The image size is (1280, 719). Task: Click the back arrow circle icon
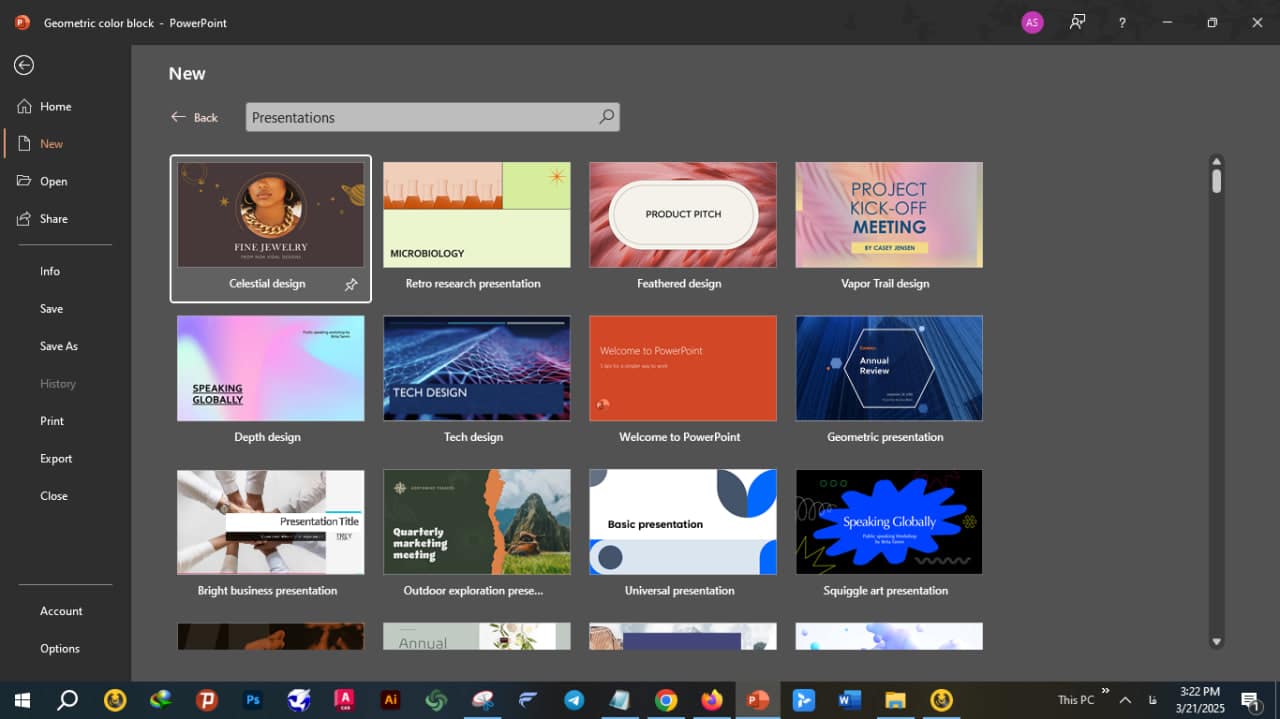click(24, 65)
